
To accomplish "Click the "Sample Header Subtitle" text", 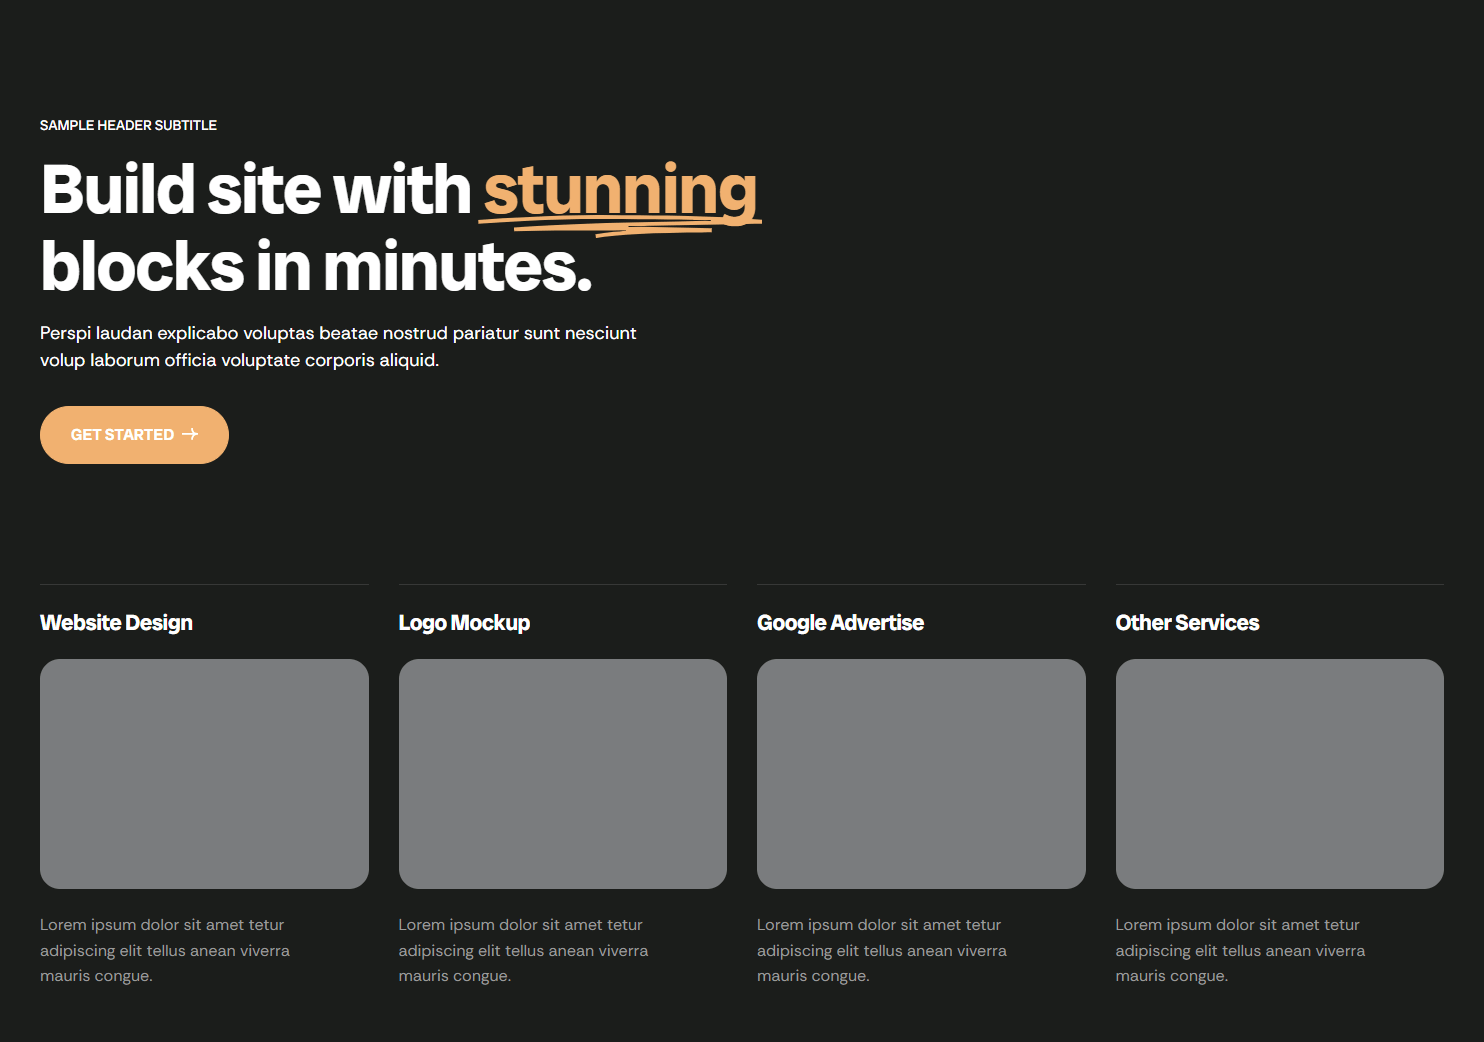I will pyautogui.click(x=128, y=125).
